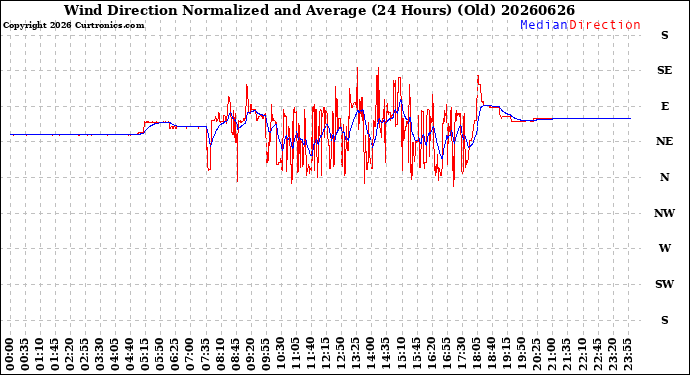The width and height of the screenshot is (690, 375).
Task: Click the 02:55 time label
Action: click(85, 354)
